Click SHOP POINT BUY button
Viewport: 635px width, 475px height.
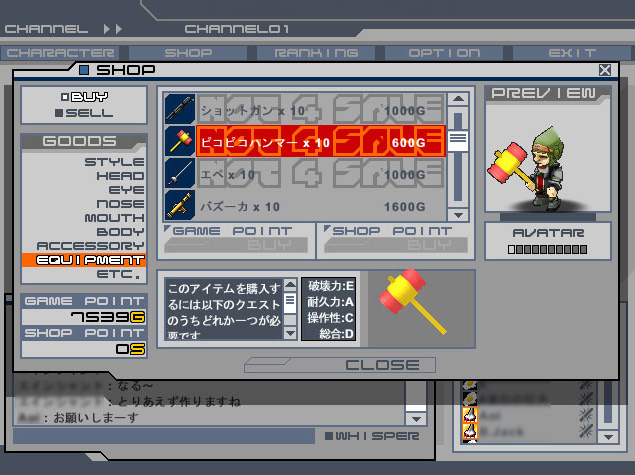396,245
